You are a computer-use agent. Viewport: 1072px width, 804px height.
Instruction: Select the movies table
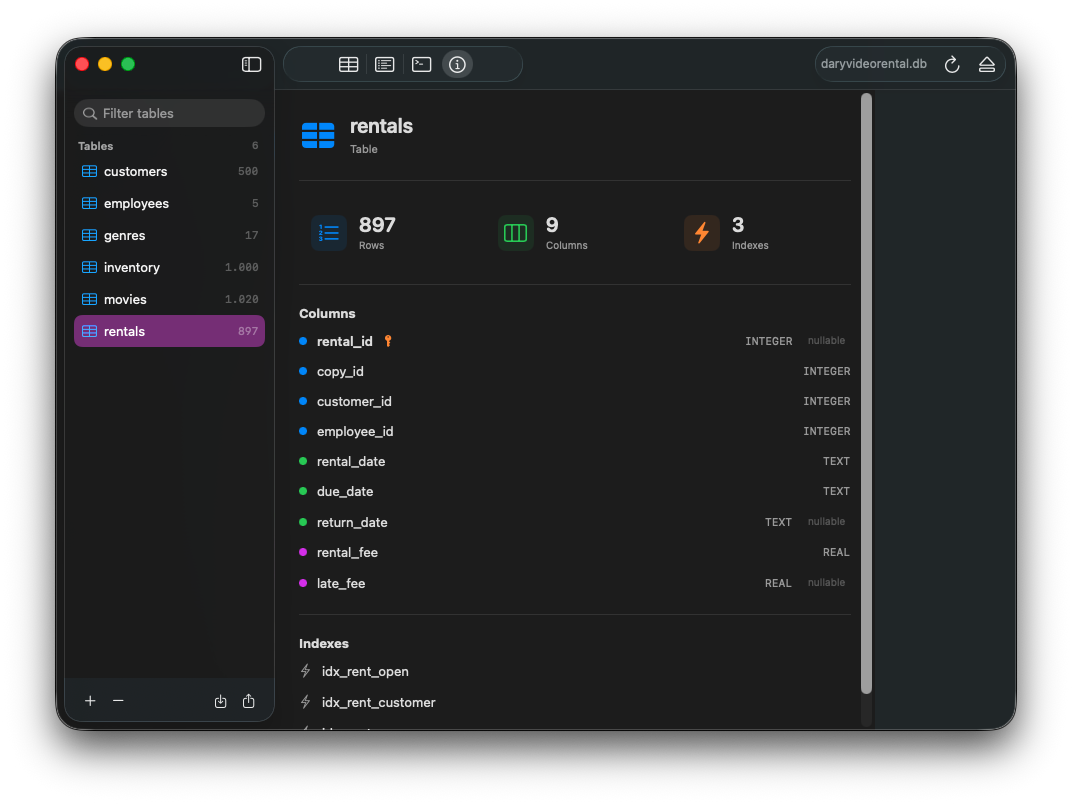pyautogui.click(x=170, y=299)
